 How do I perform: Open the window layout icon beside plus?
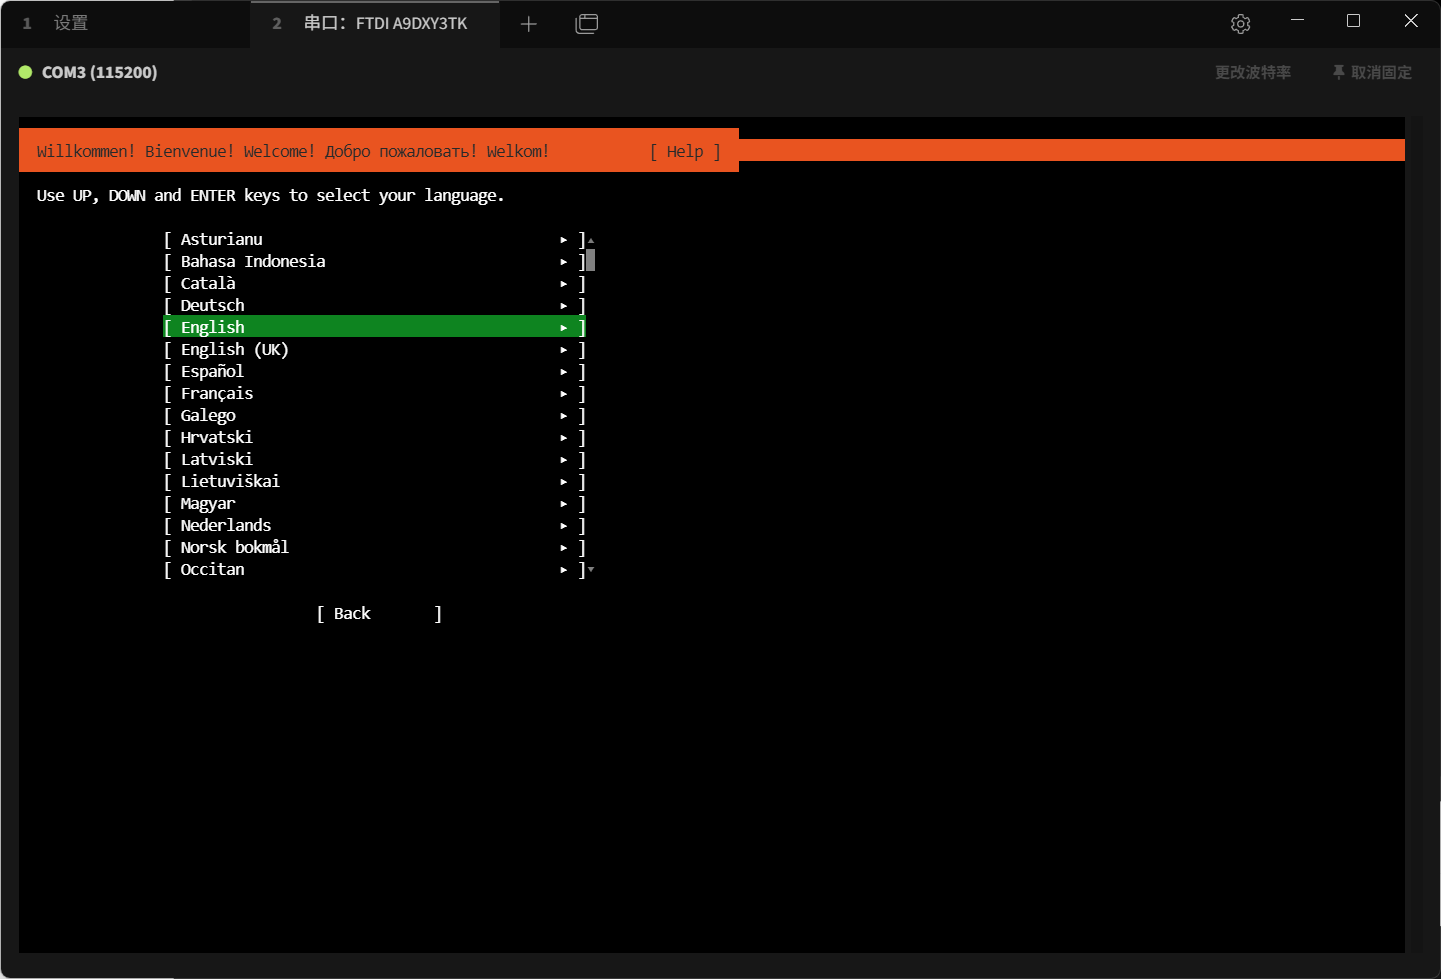(x=587, y=24)
